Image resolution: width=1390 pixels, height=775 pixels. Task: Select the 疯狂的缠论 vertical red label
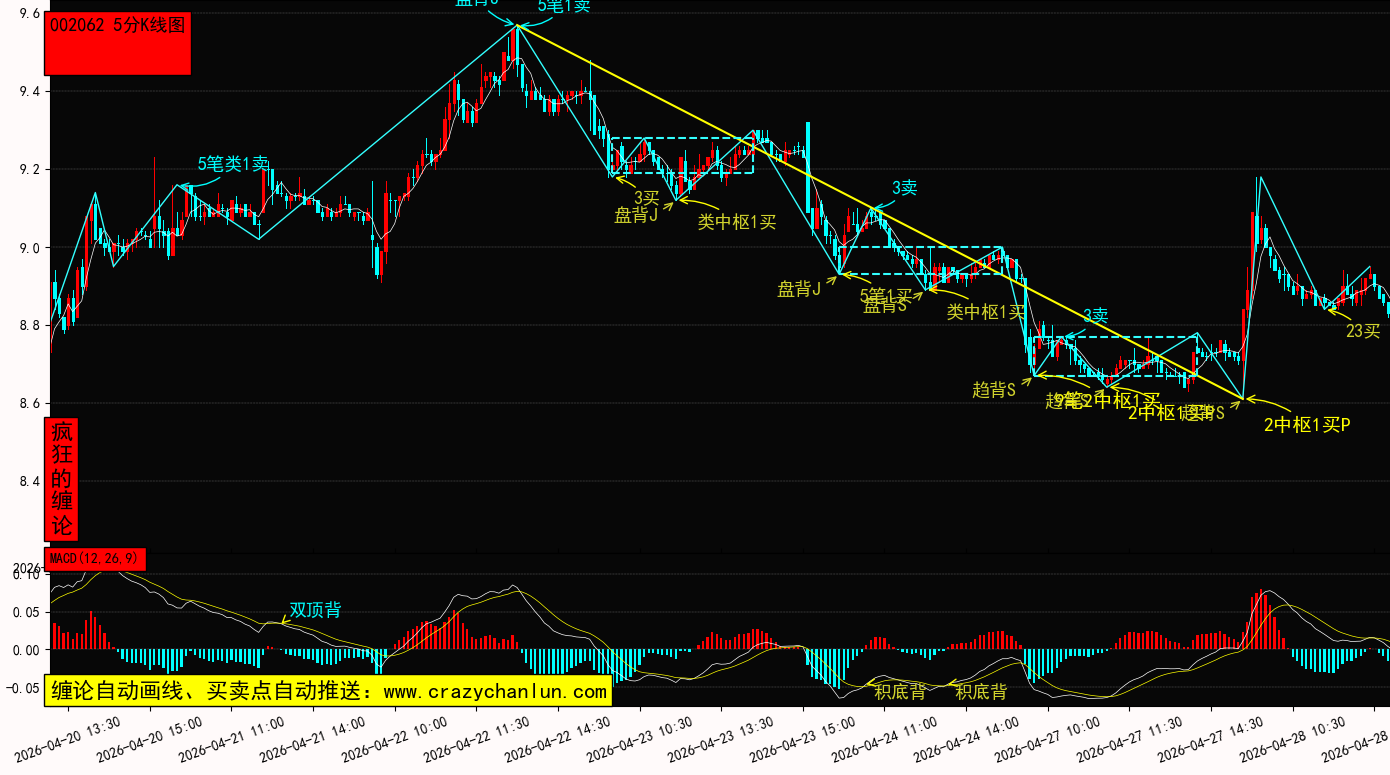62,479
